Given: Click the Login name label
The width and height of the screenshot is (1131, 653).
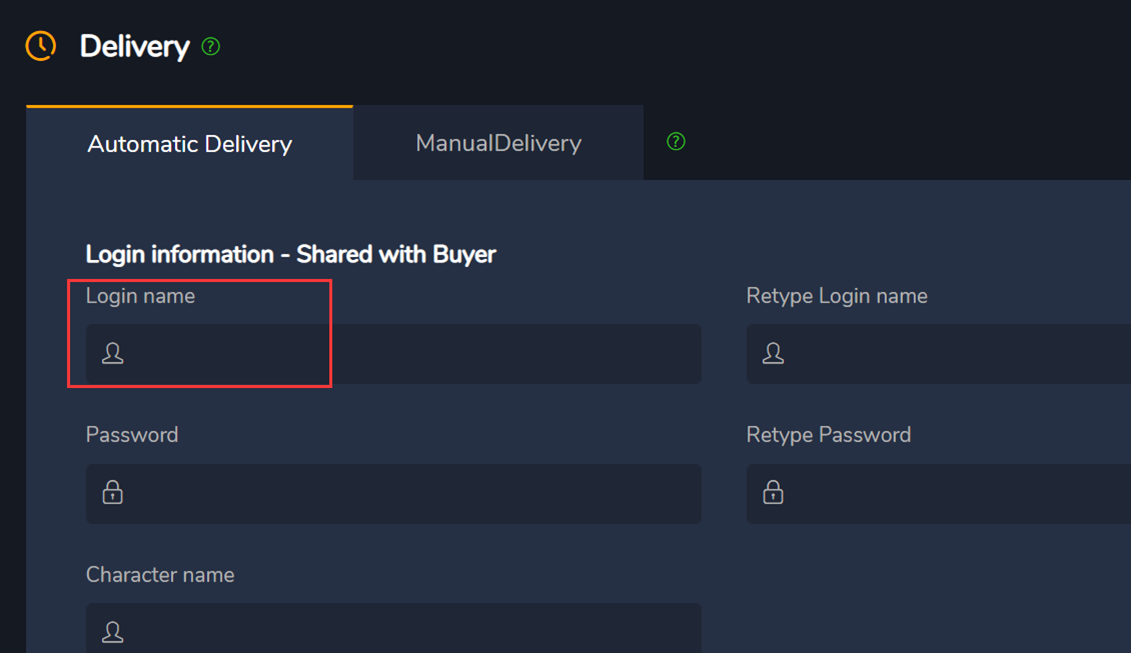Looking at the screenshot, I should coord(141,296).
